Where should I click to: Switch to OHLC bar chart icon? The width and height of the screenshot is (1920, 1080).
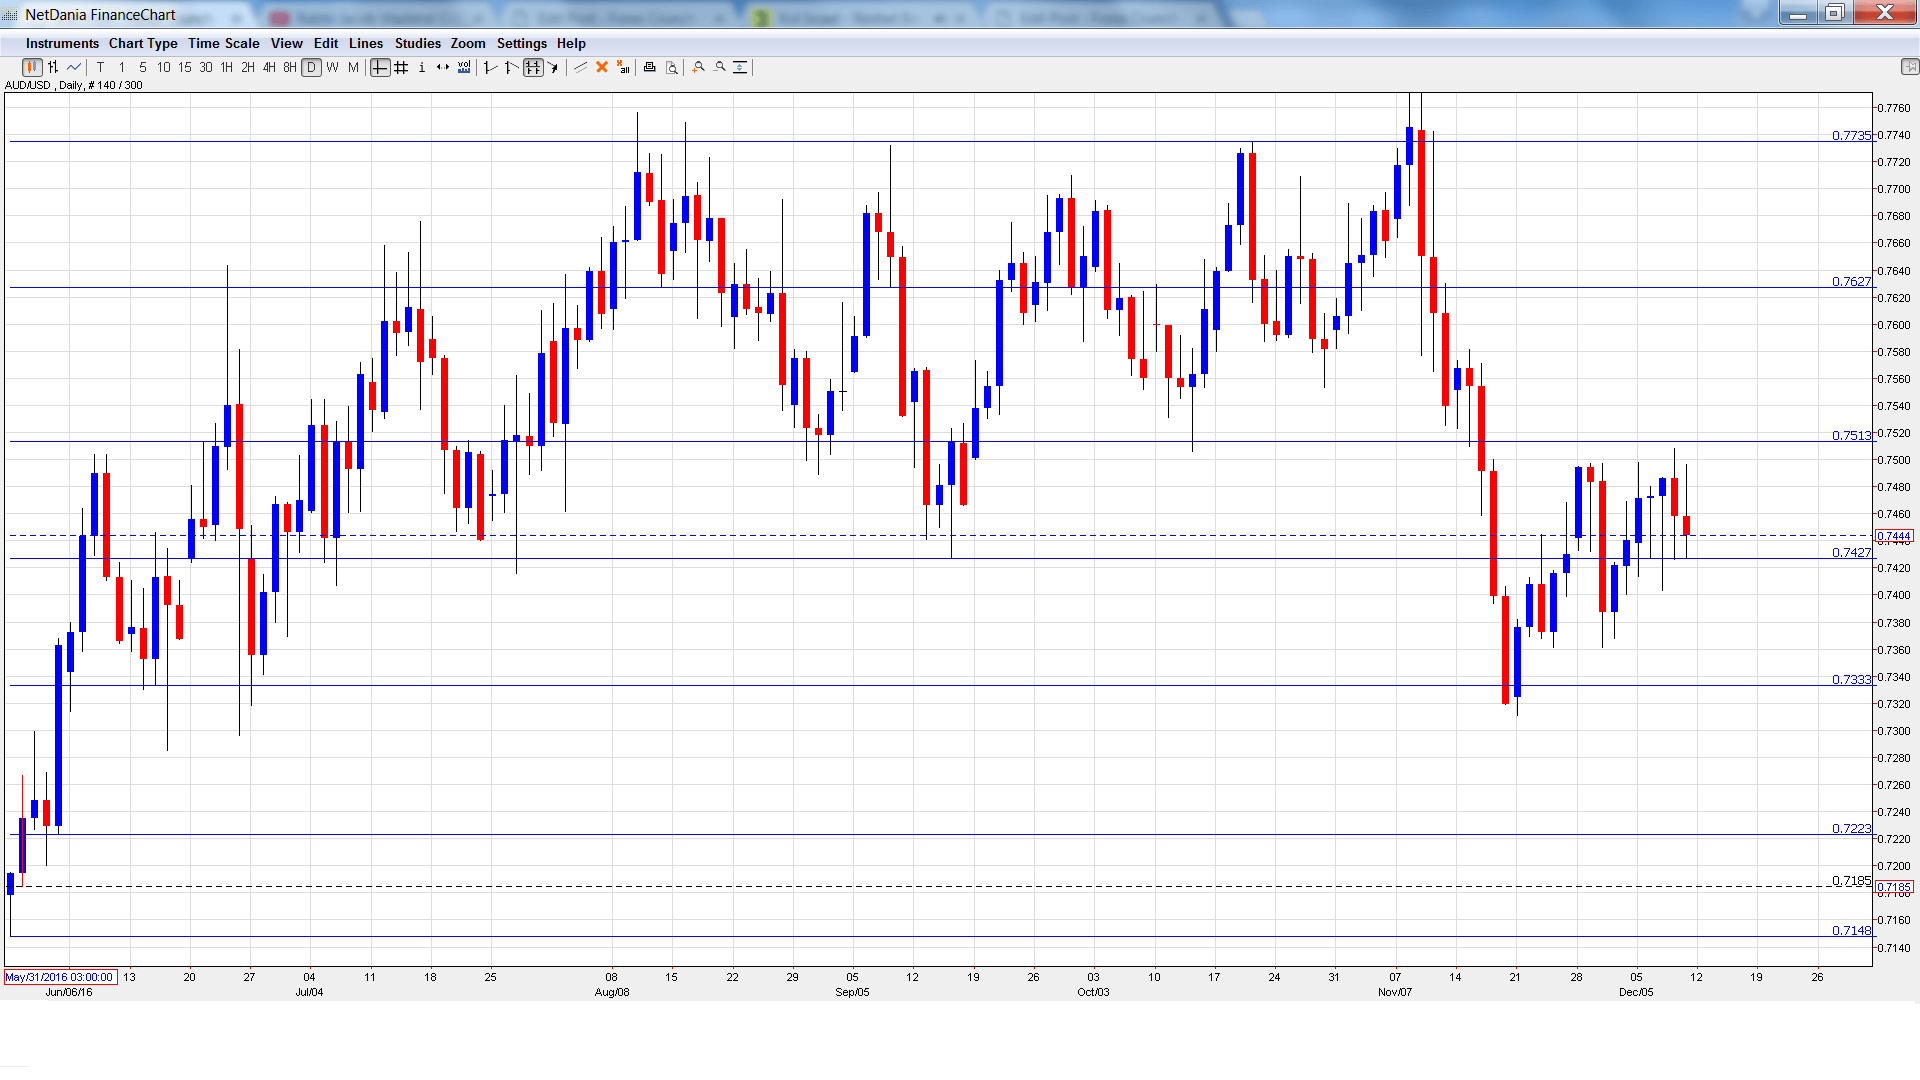click(x=53, y=67)
